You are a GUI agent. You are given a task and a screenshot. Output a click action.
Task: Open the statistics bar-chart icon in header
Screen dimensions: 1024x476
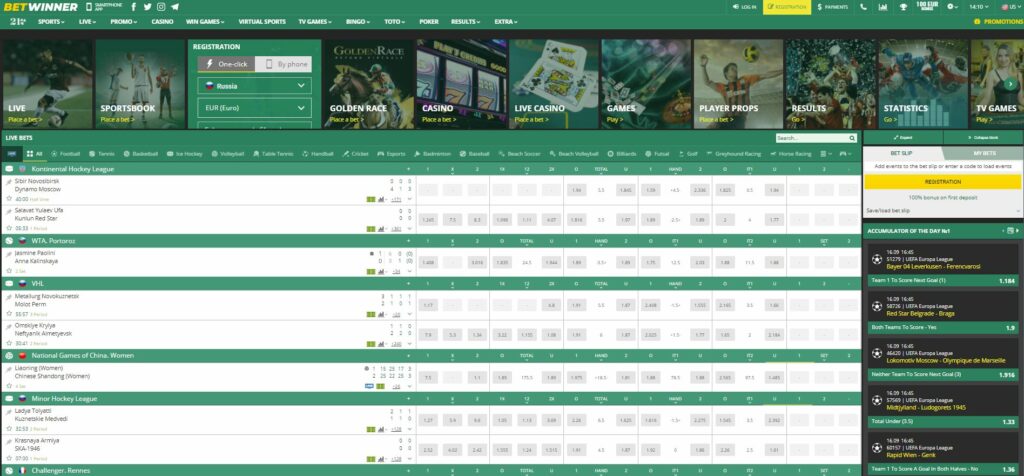(x=883, y=7)
